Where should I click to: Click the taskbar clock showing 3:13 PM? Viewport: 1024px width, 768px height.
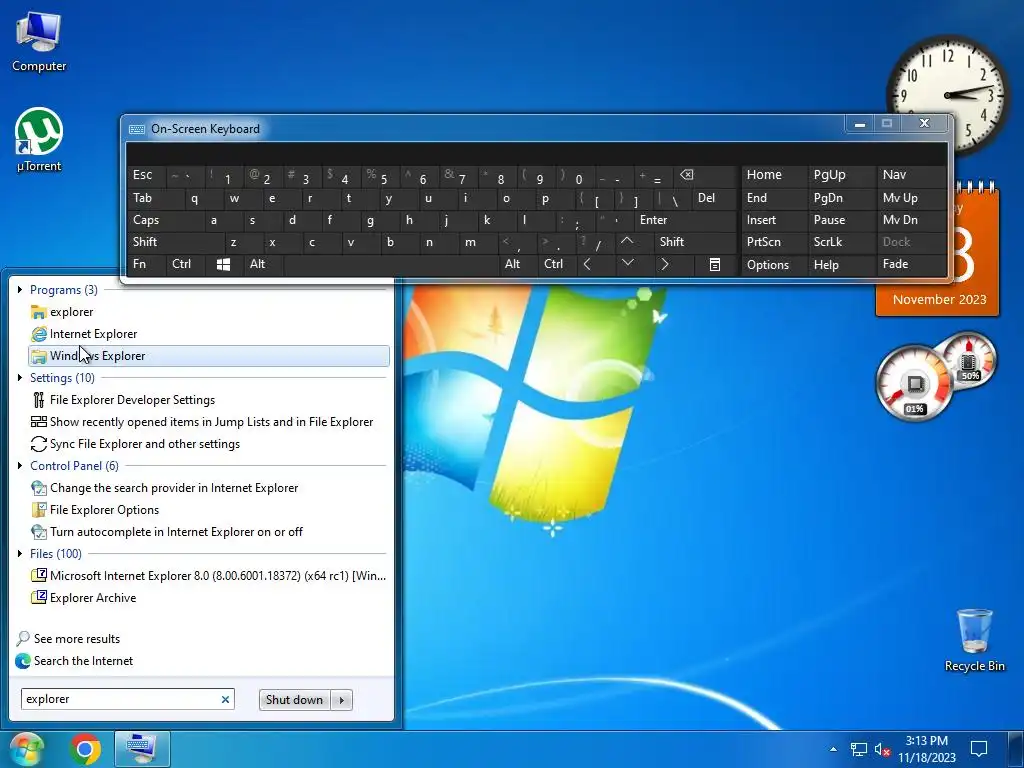tap(927, 749)
